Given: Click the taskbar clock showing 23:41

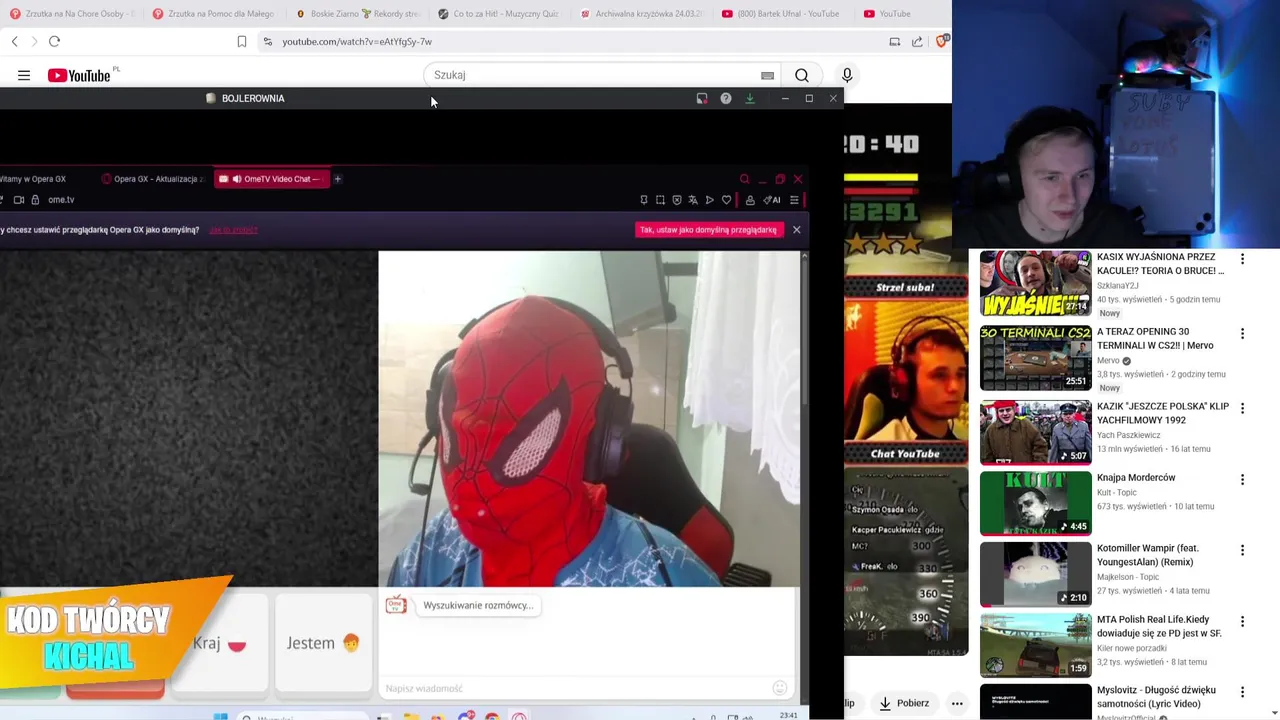Looking at the screenshot, I should click(x=788, y=715).
